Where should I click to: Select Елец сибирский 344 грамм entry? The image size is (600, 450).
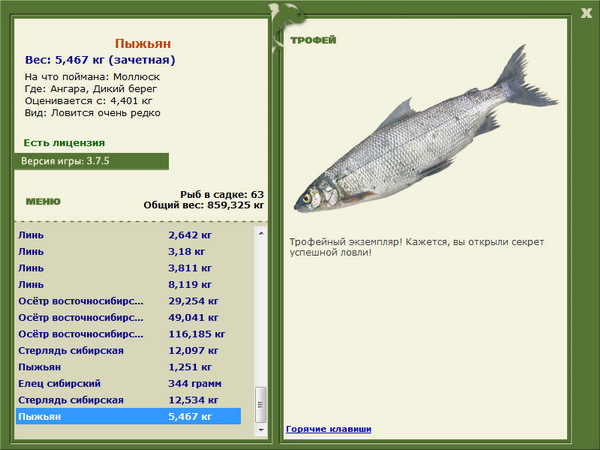(129, 383)
